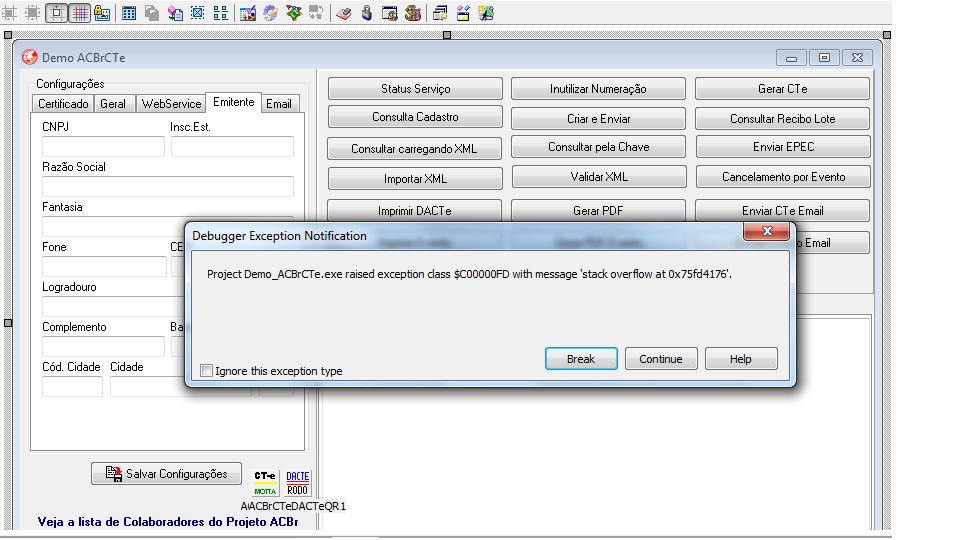960x540 pixels.
Task: Click the gray overlapping squares toolbar icon
Action: pos(152,13)
